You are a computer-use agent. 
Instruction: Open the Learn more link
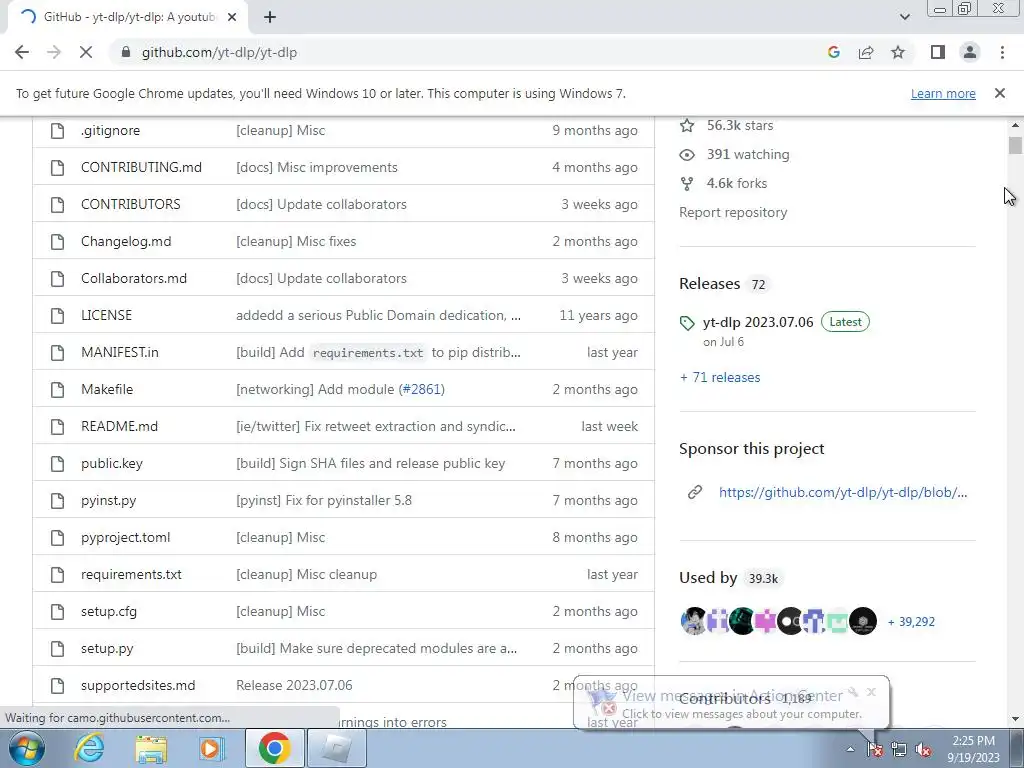[x=943, y=93]
